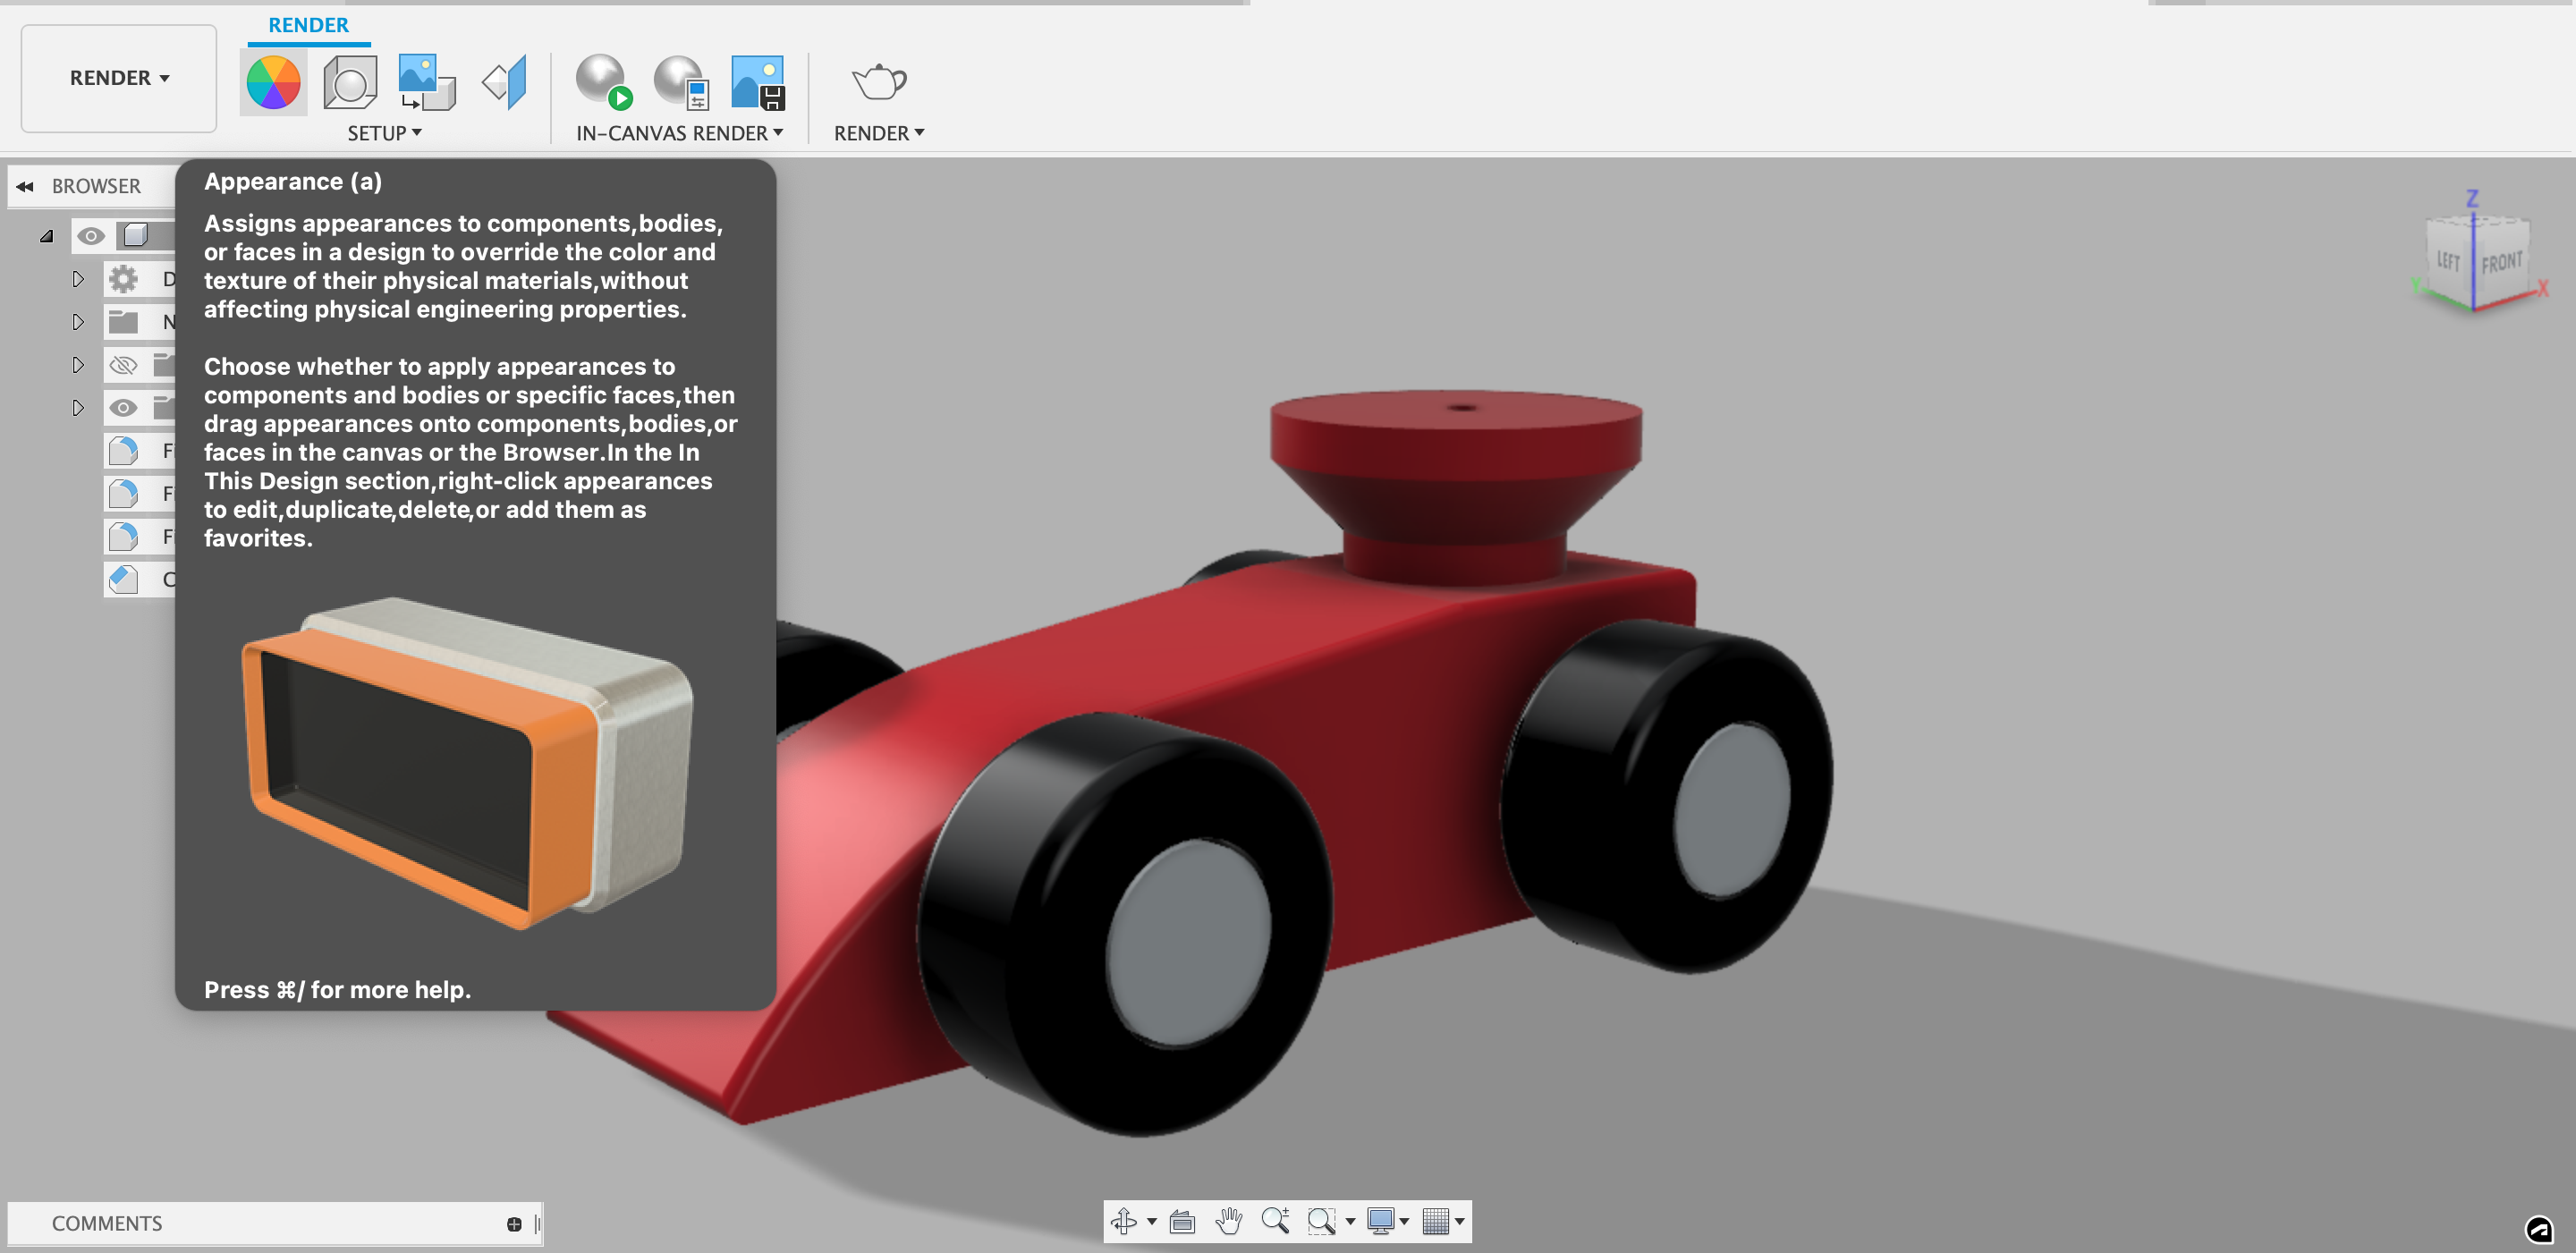Collapse the BROWSER panel with double arrow
Viewport: 2576px width, 1253px height.
tap(23, 186)
